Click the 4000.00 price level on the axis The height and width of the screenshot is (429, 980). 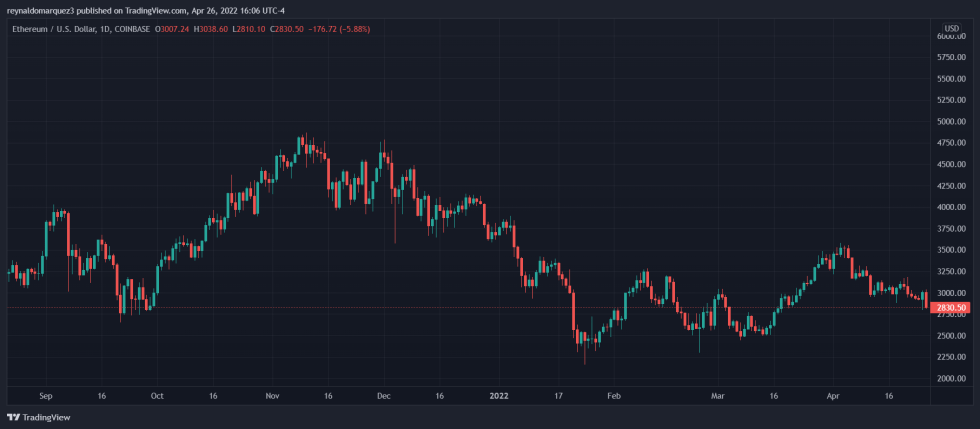(x=951, y=207)
